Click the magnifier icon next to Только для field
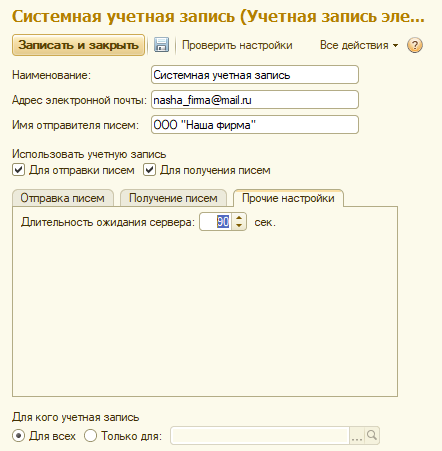Screen dimensions: 442x451 pyautogui.click(x=372, y=435)
